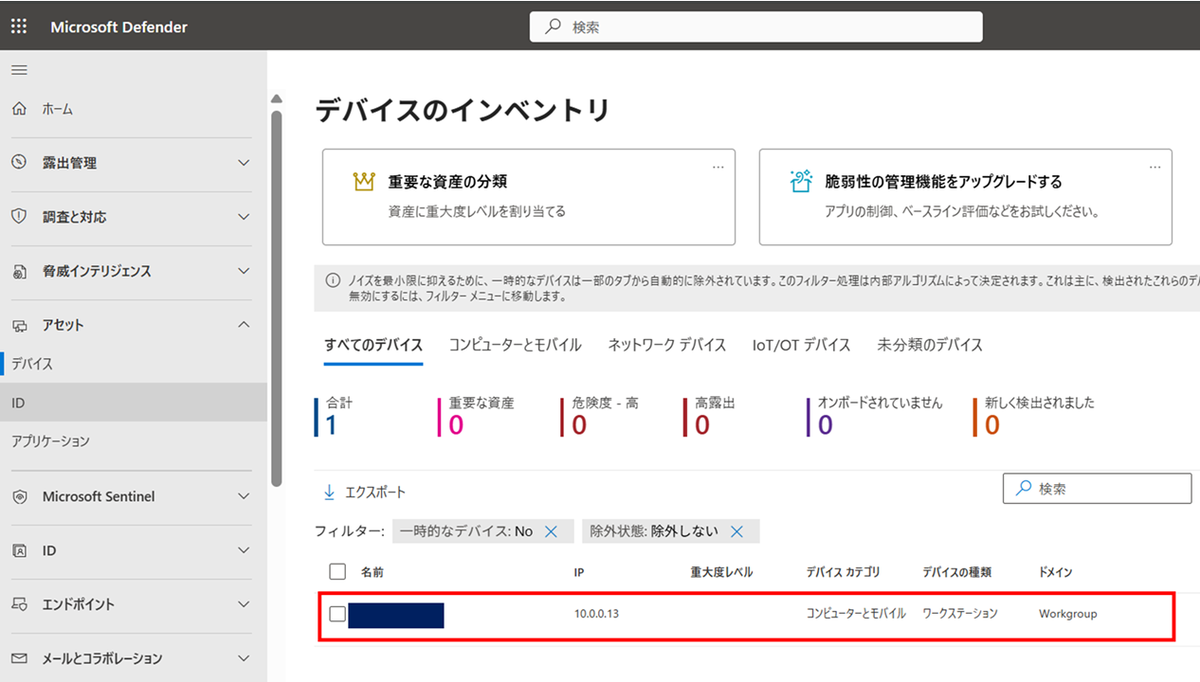The width and height of the screenshot is (1200, 682).
Task: Open more options on 脆弱性の管理機能 card
Action: [x=1155, y=167]
